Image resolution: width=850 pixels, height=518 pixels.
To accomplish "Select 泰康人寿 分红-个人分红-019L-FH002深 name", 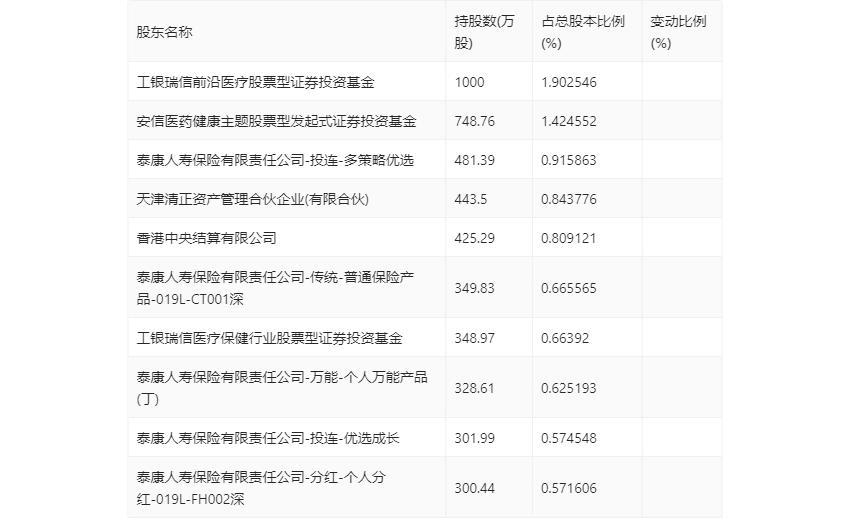I will point(261,488).
